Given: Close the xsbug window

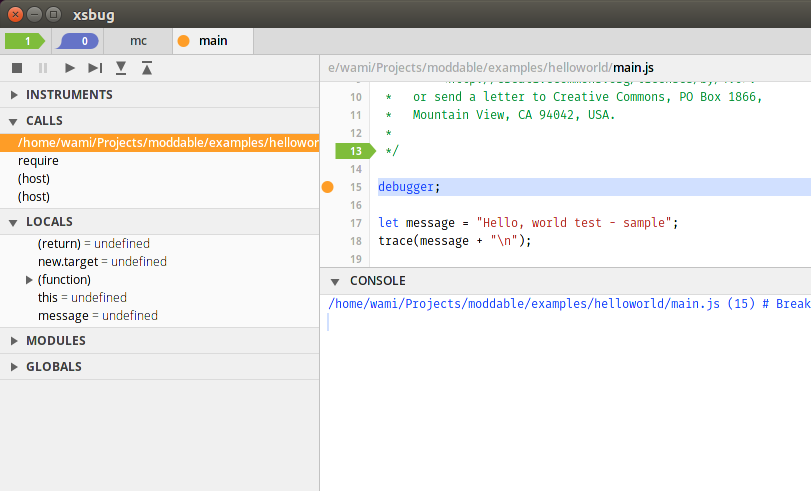Looking at the screenshot, I should pos(16,14).
